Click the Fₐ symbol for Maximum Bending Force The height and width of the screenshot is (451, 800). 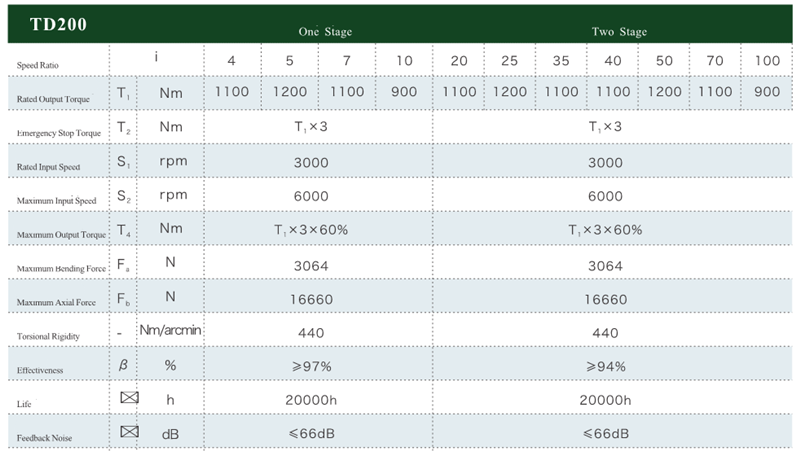coord(123,264)
